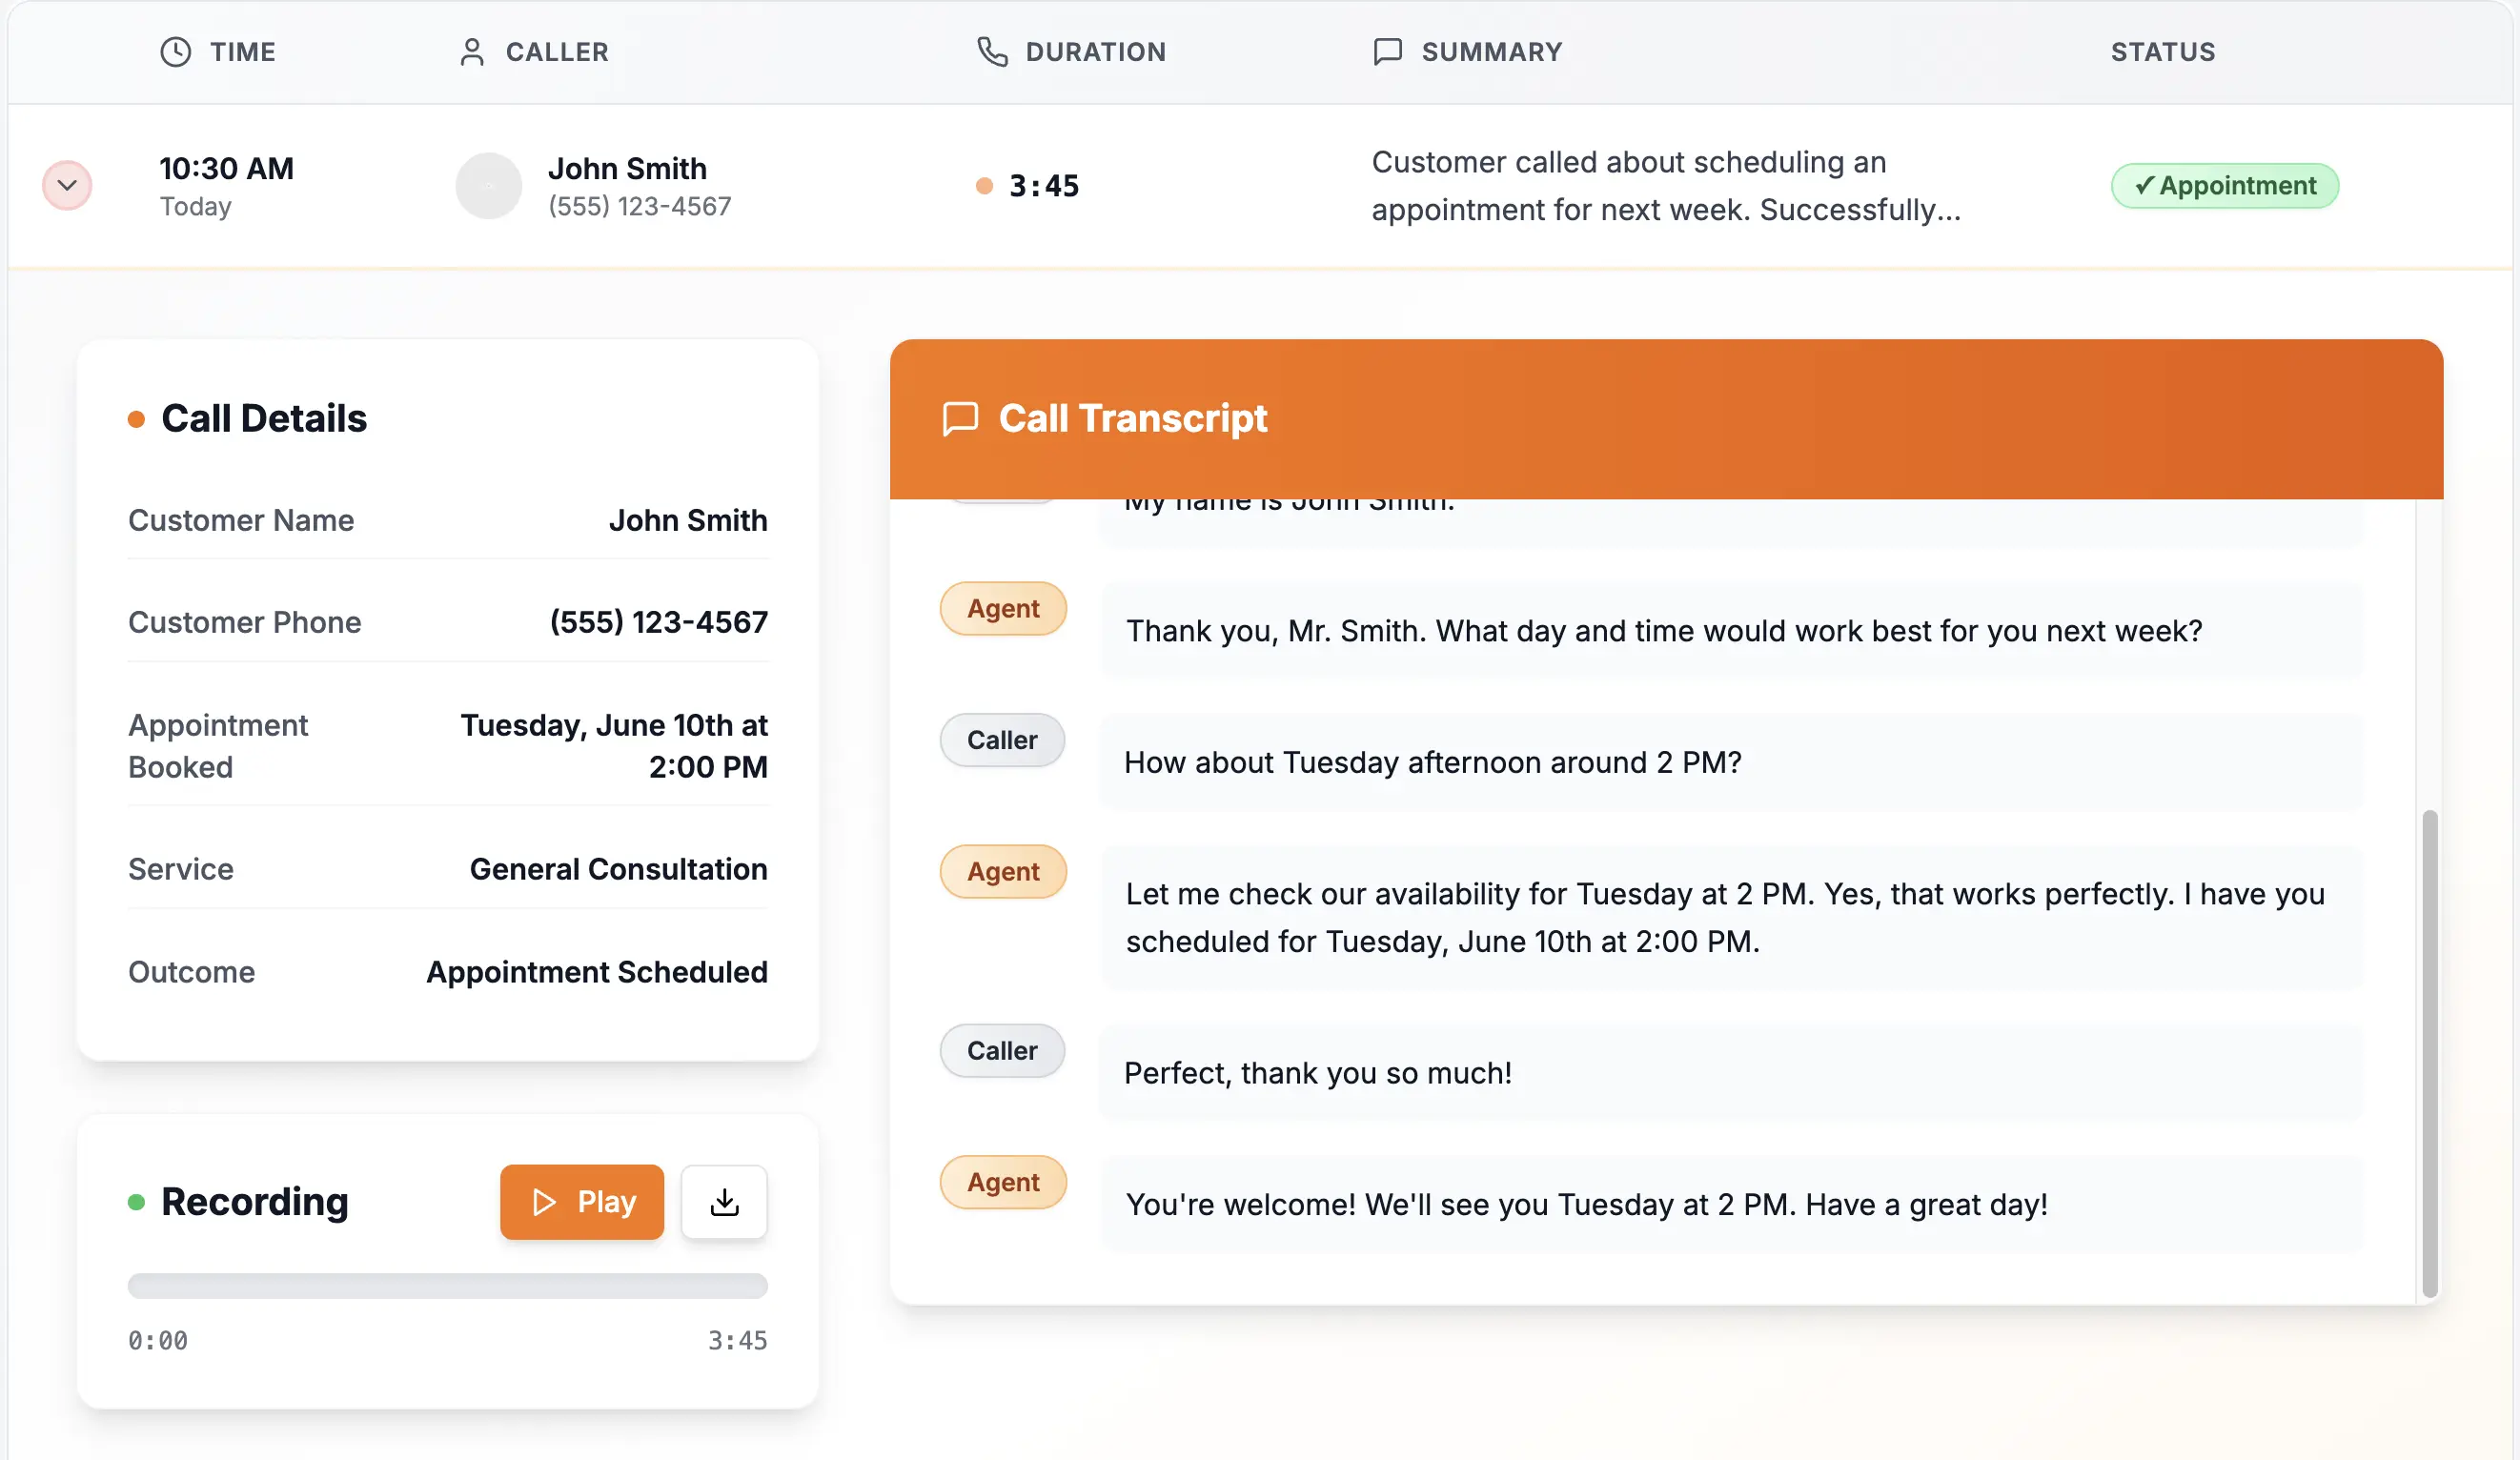The width and height of the screenshot is (2520, 1460).
Task: Sort by the DURATION column header
Action: (x=1096, y=52)
